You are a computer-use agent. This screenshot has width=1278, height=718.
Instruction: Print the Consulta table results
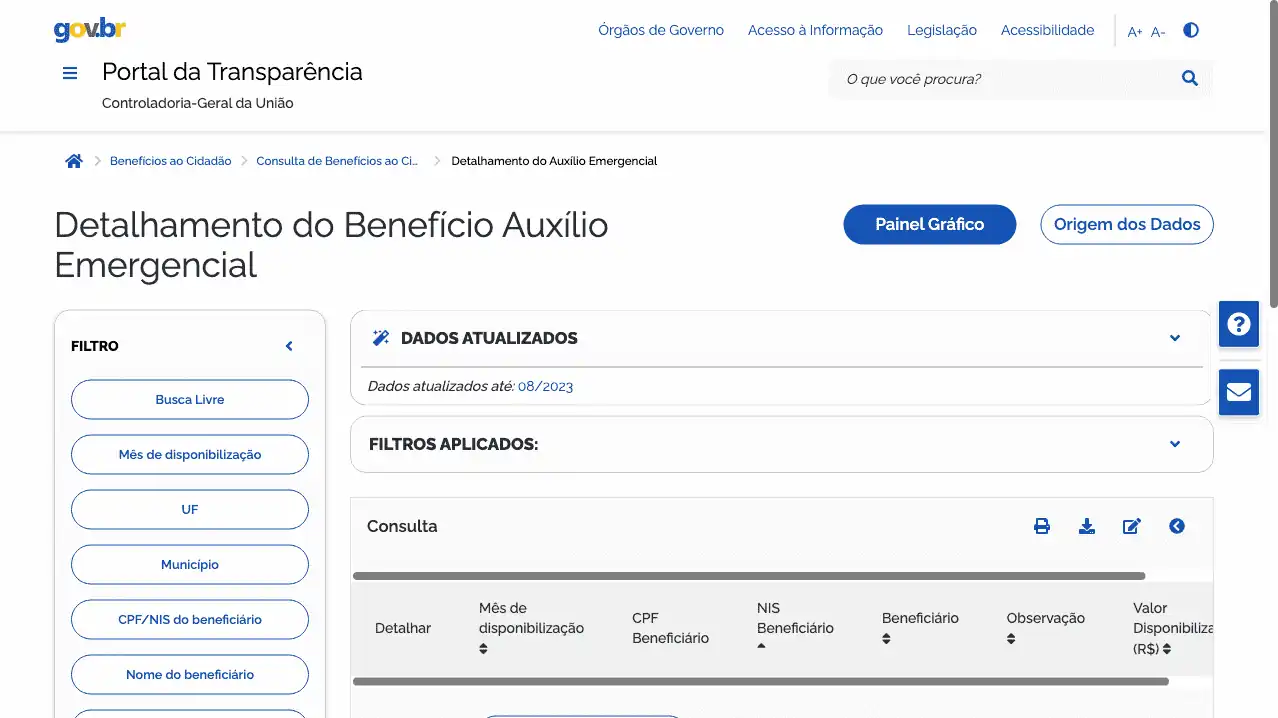(1041, 526)
